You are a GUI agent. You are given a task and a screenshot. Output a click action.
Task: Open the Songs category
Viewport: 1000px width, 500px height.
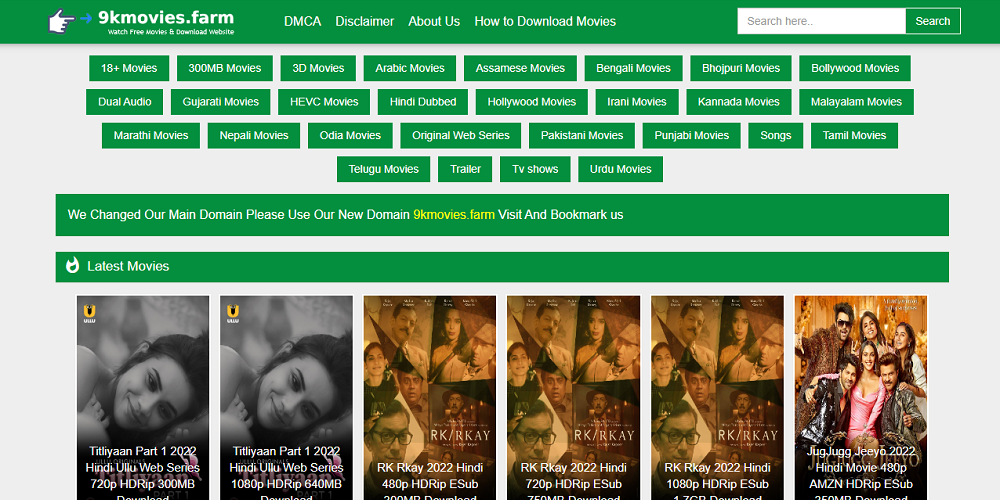pyautogui.click(x=776, y=136)
